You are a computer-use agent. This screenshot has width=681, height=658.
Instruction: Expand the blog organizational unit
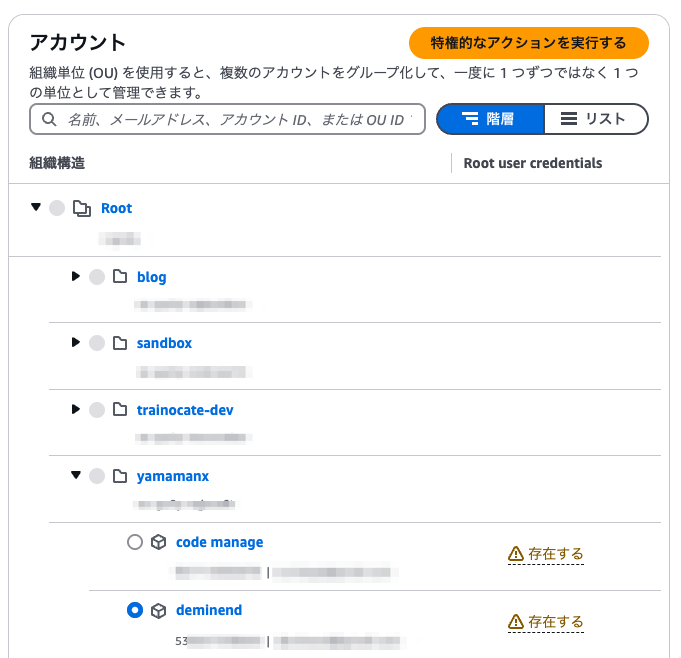coord(76,276)
